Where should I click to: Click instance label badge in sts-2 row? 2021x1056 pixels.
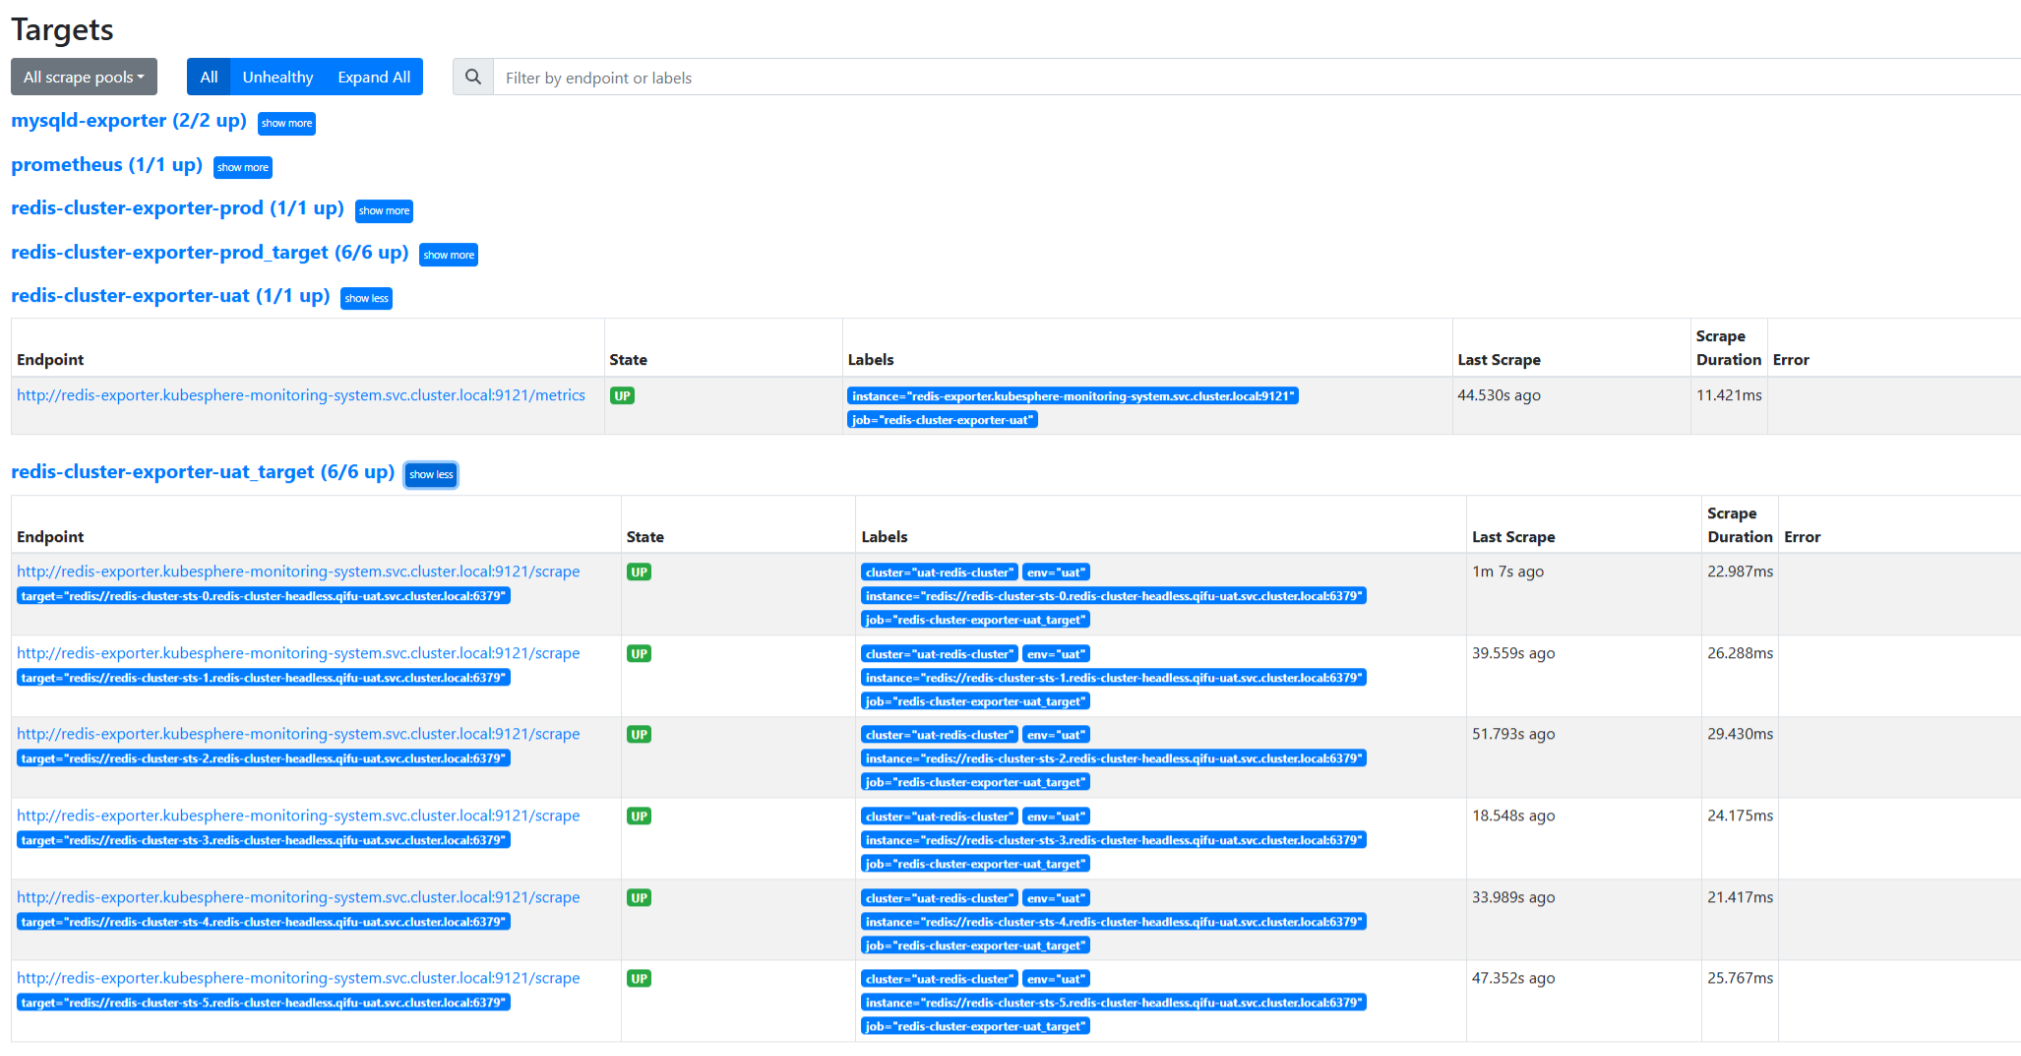click(1113, 759)
